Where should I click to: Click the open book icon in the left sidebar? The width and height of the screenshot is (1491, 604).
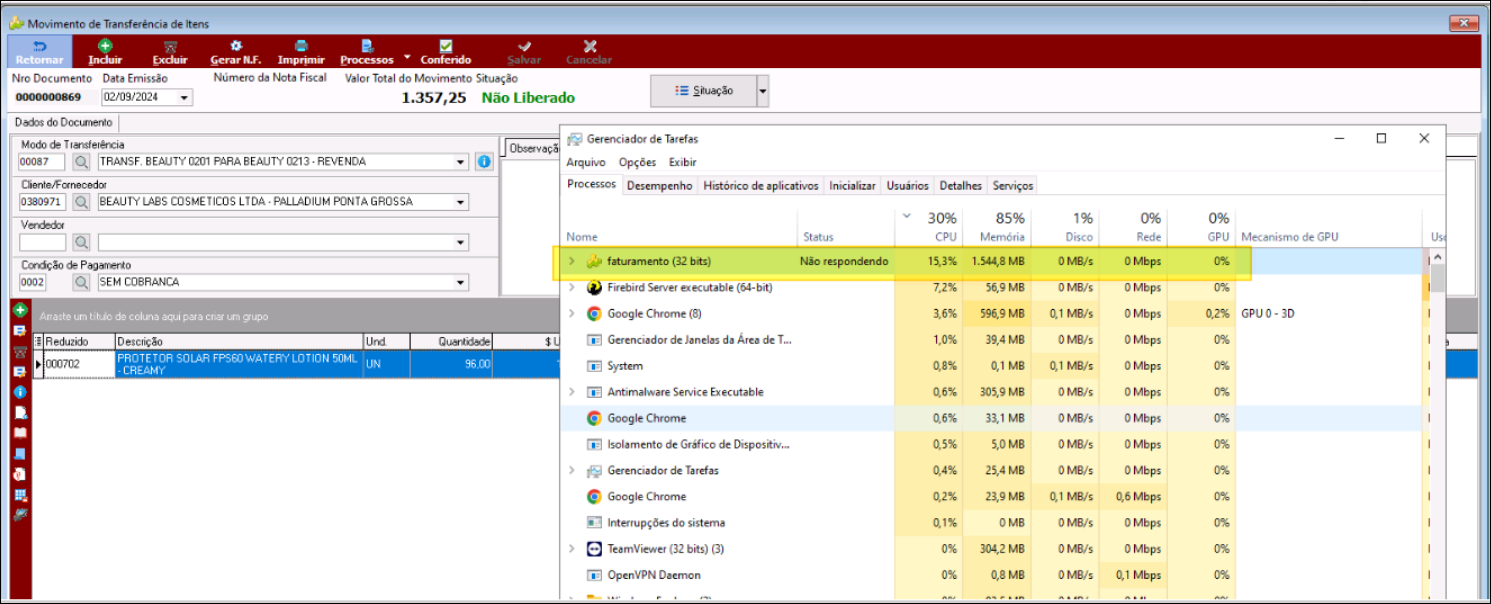pyautogui.click(x=20, y=433)
